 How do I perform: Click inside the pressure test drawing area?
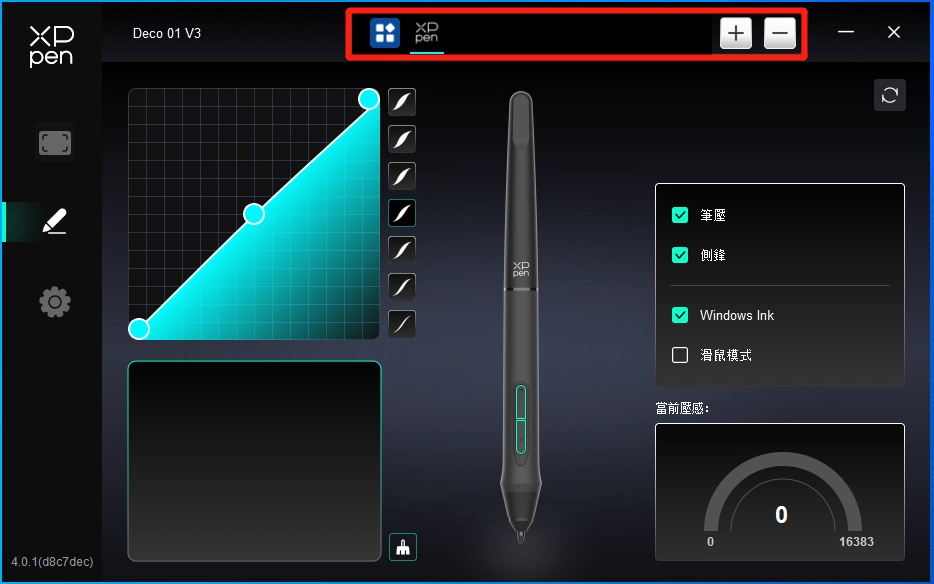tap(254, 461)
